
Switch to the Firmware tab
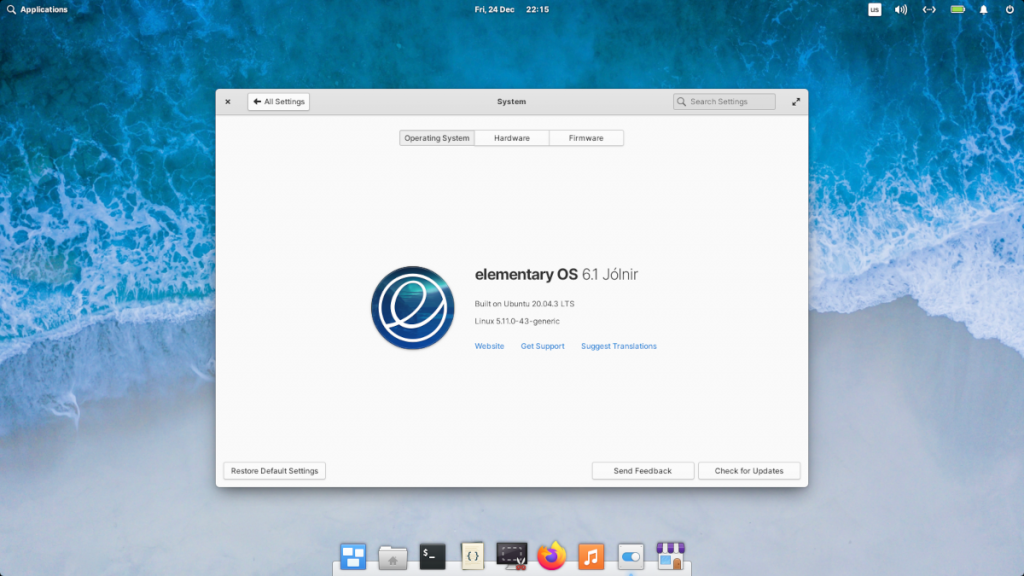coord(586,137)
